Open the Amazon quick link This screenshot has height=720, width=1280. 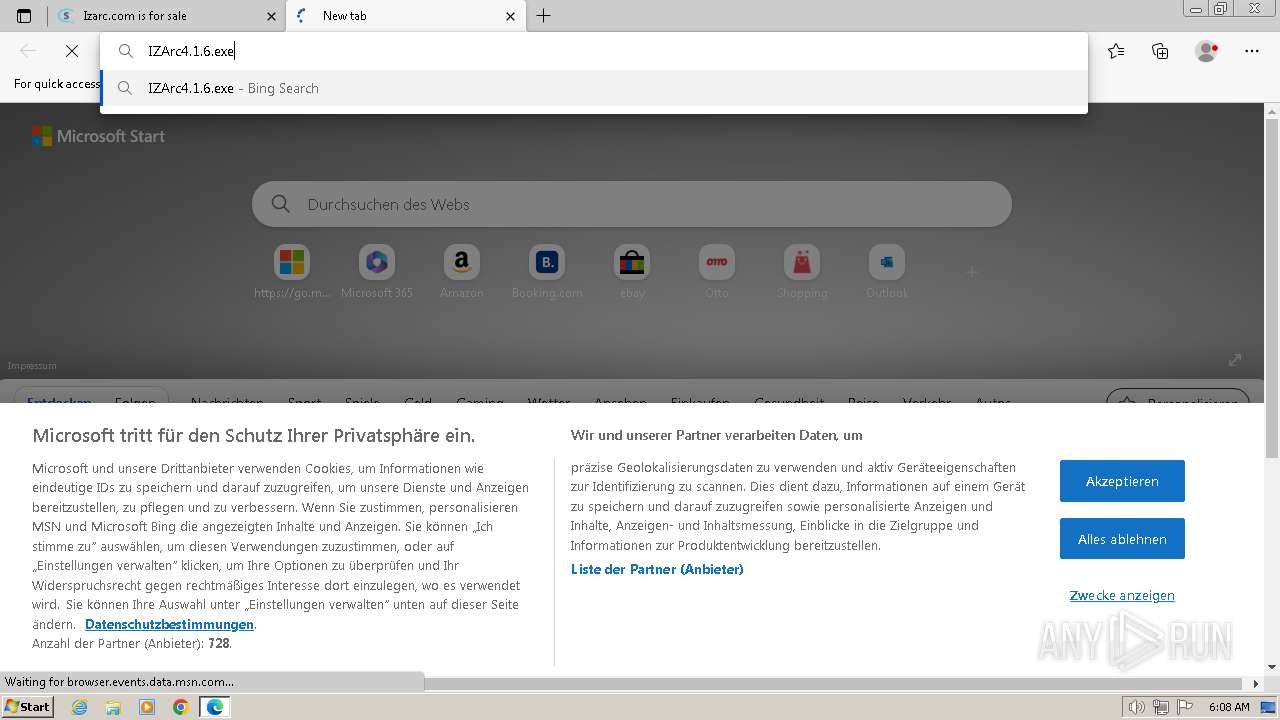click(x=461, y=272)
